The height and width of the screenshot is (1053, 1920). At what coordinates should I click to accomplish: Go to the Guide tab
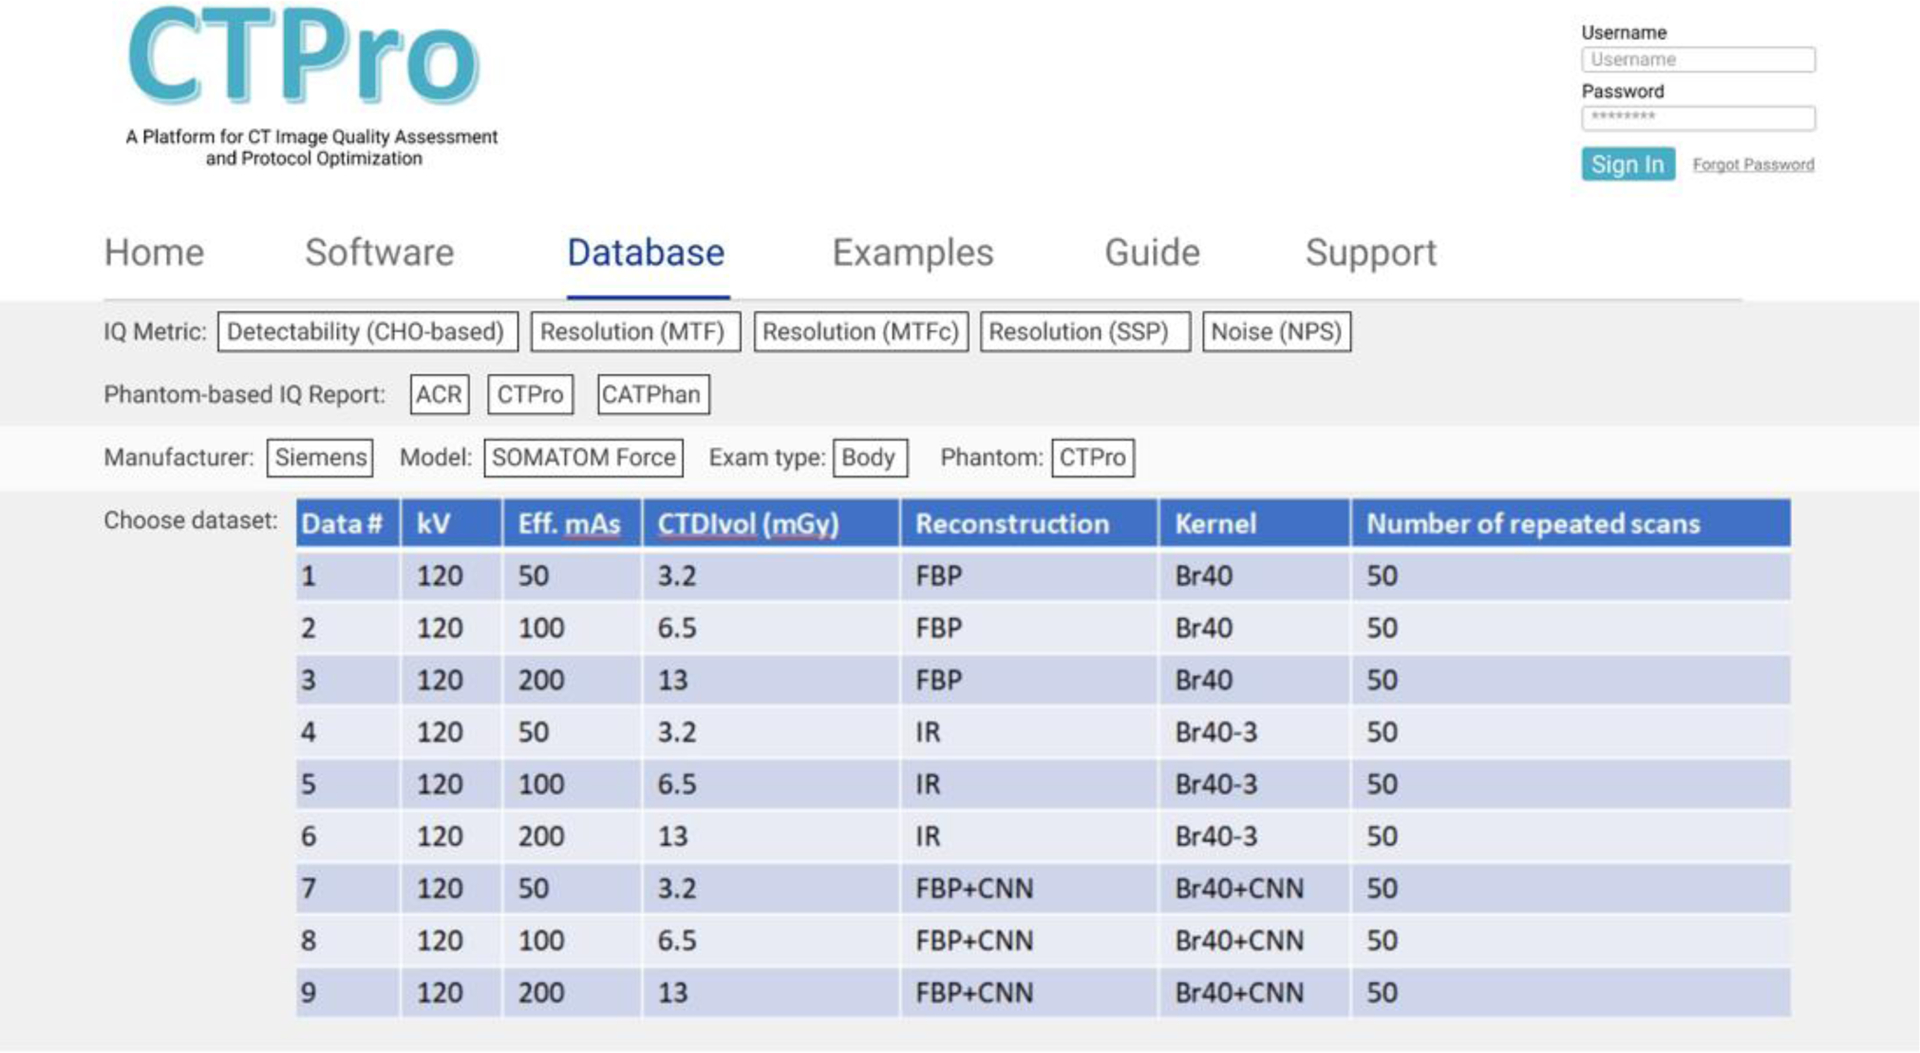(1152, 252)
